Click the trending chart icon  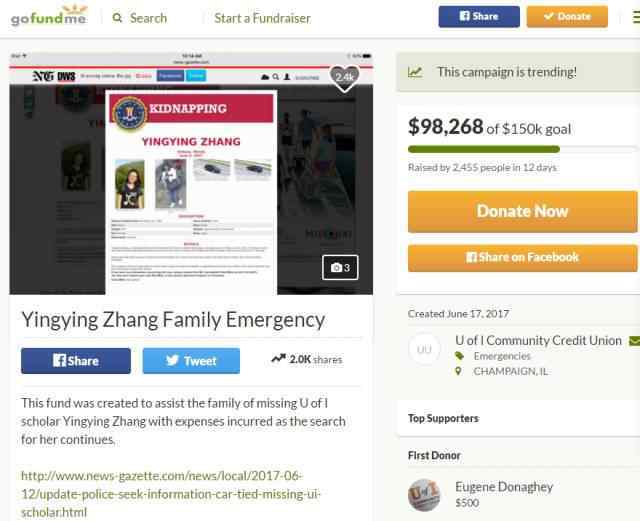point(415,72)
